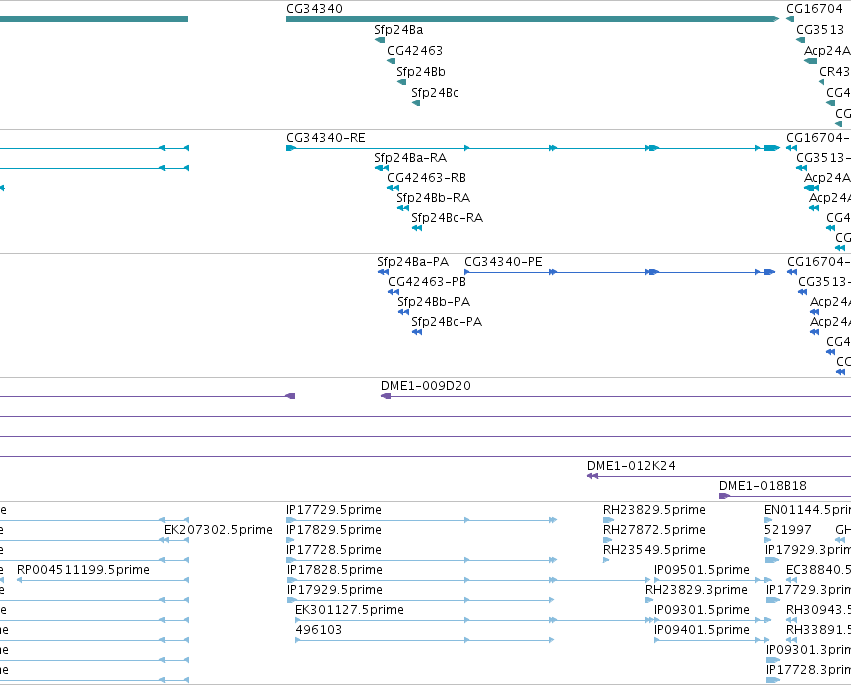The width and height of the screenshot is (851, 685).
Task: Select the EK301127.5prime EST label
Action: tap(349, 610)
